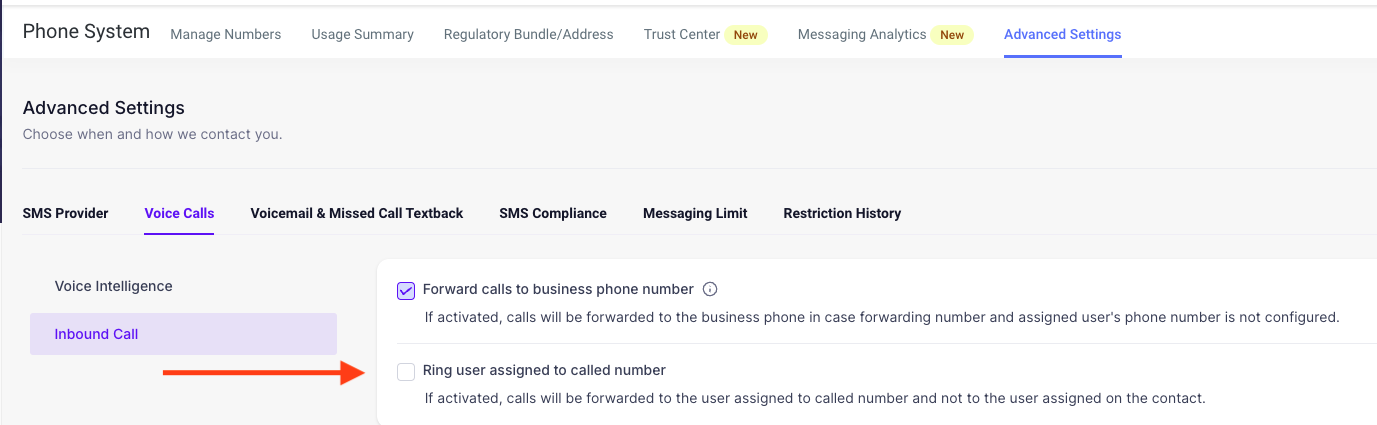Open the Messaging Limit sub-tab
Screen dimensions: 1377x425
pos(695,213)
